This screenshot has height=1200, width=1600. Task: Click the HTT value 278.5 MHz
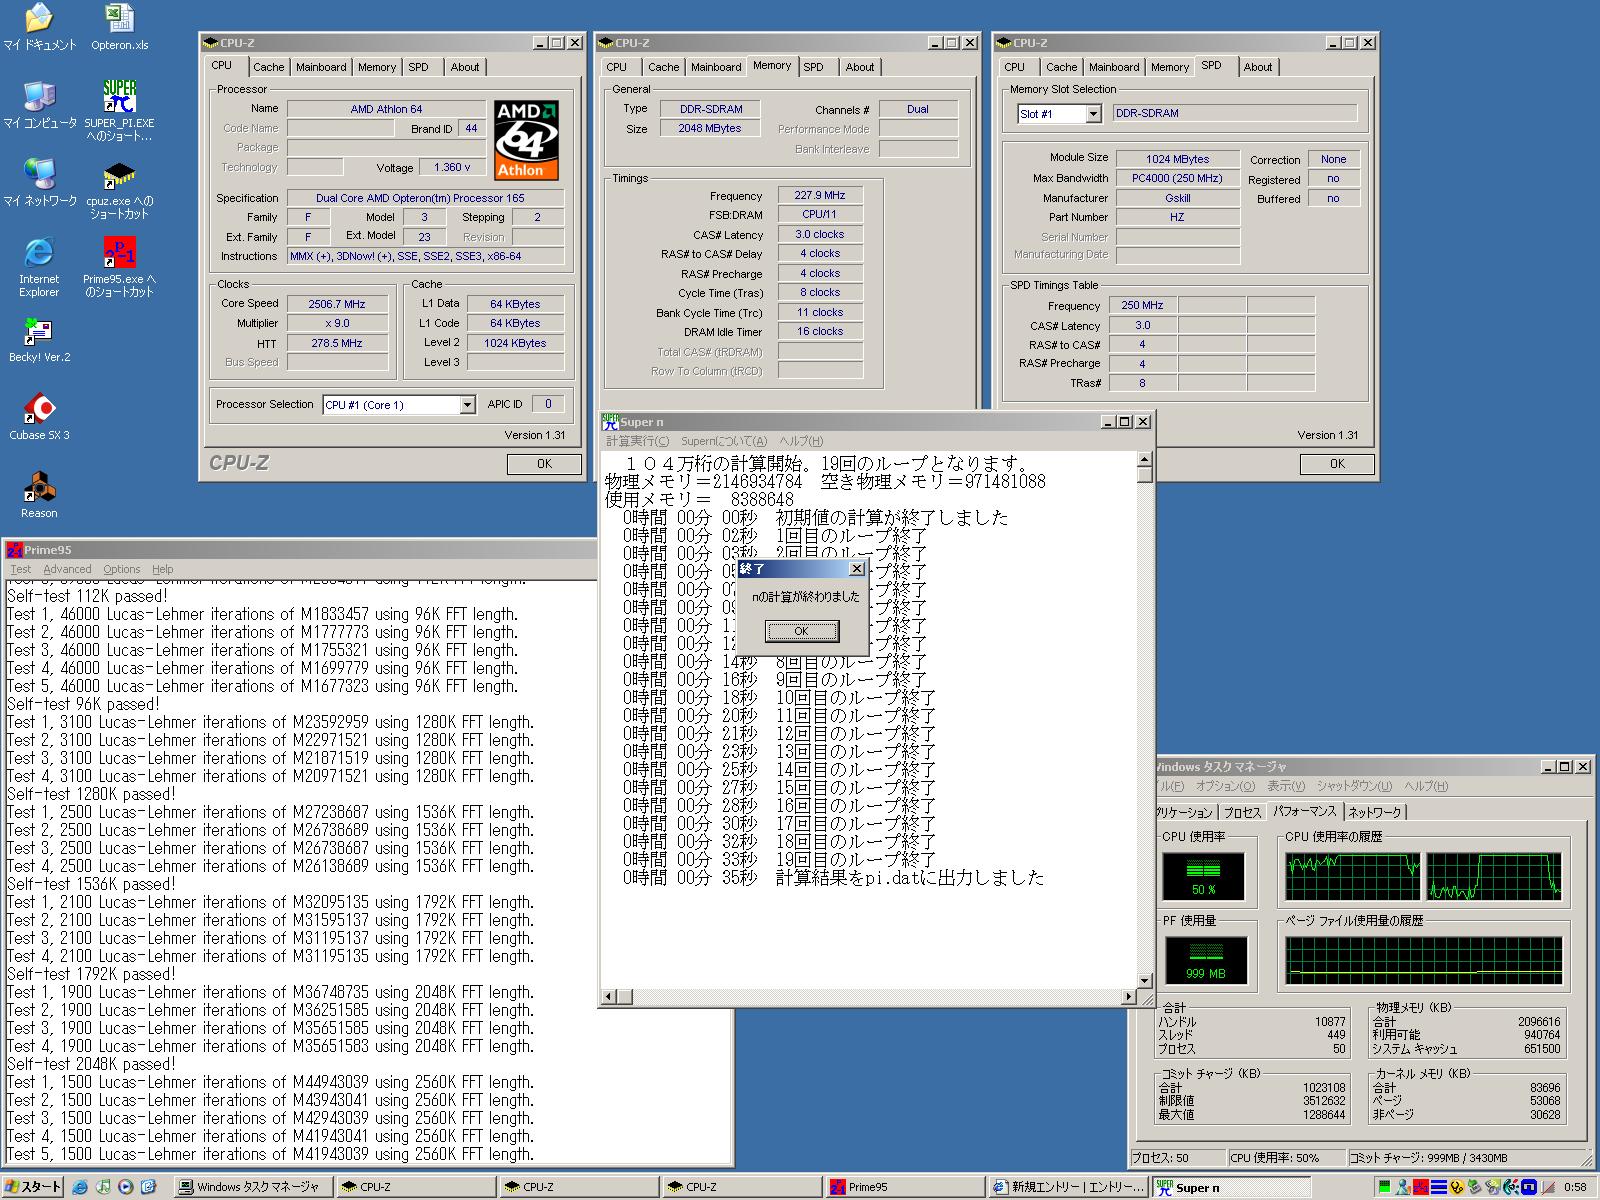337,343
